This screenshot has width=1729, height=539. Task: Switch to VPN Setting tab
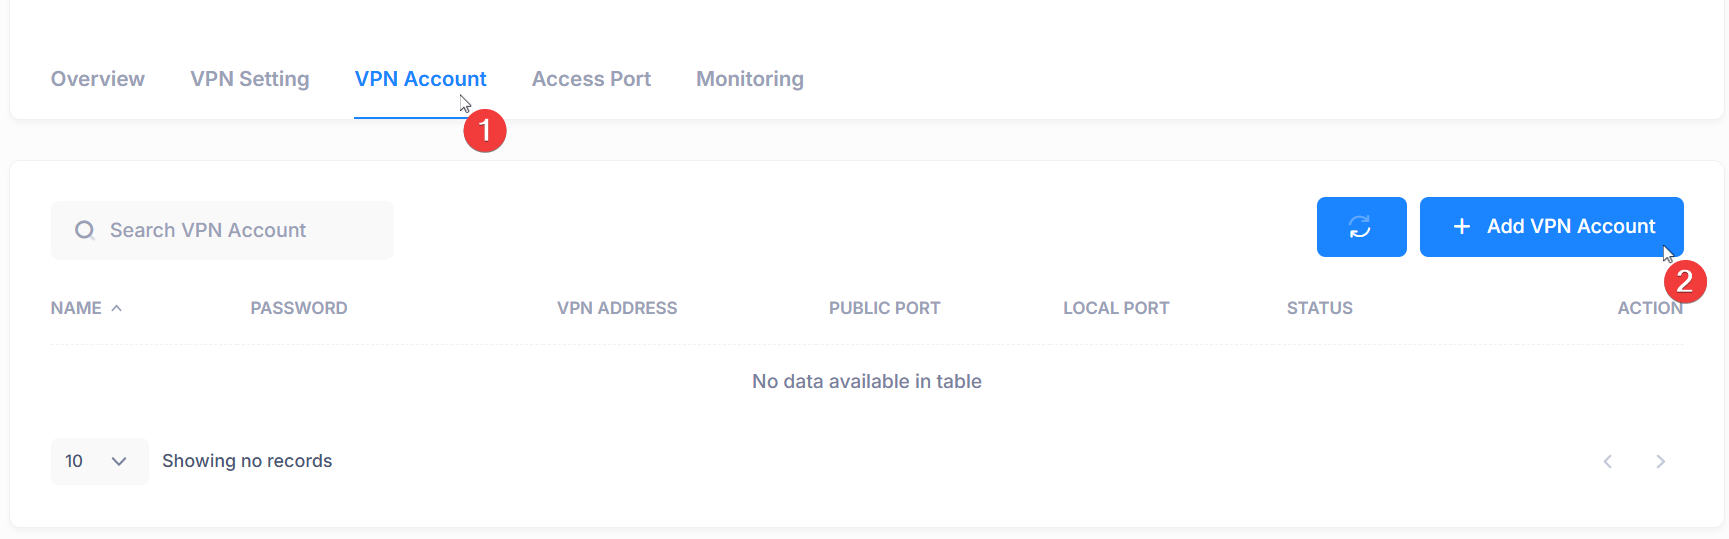coord(250,79)
